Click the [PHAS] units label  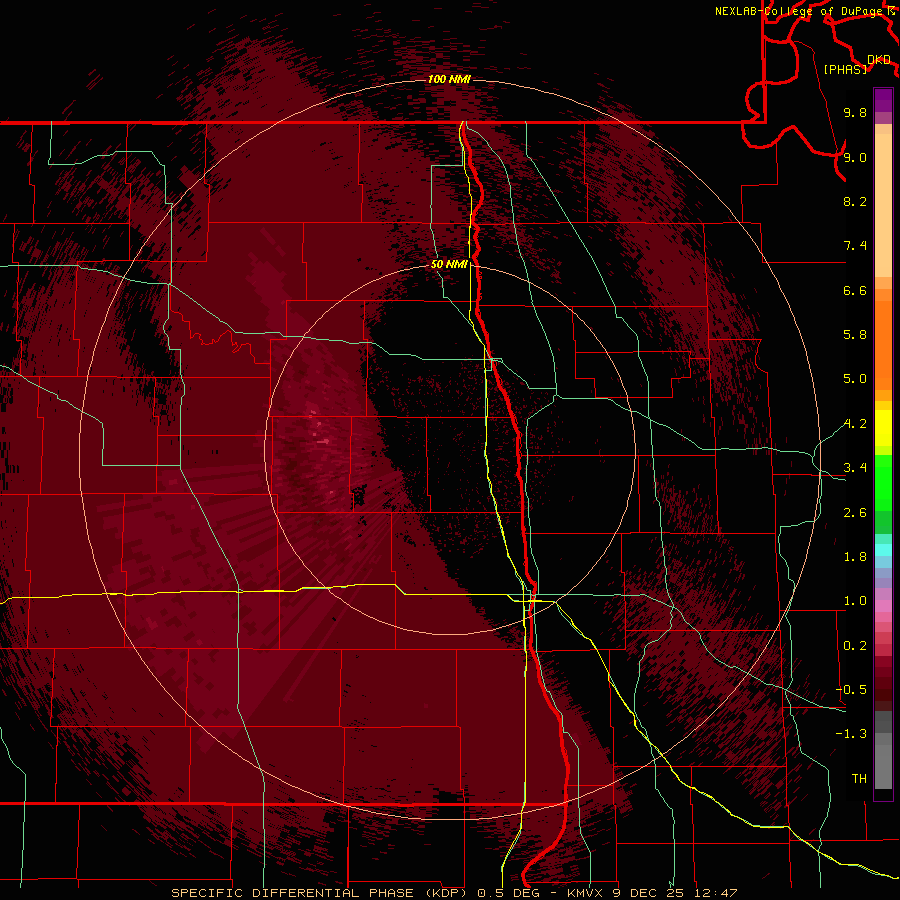[845, 70]
